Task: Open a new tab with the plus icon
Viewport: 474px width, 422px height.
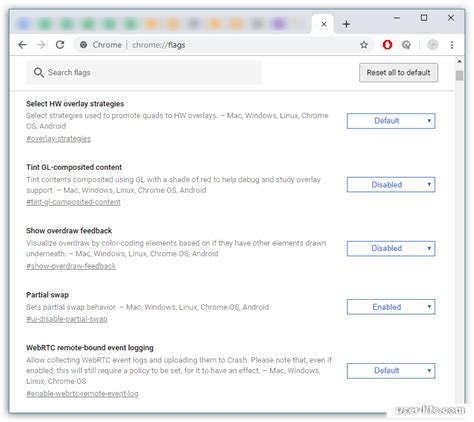Action: [x=346, y=24]
